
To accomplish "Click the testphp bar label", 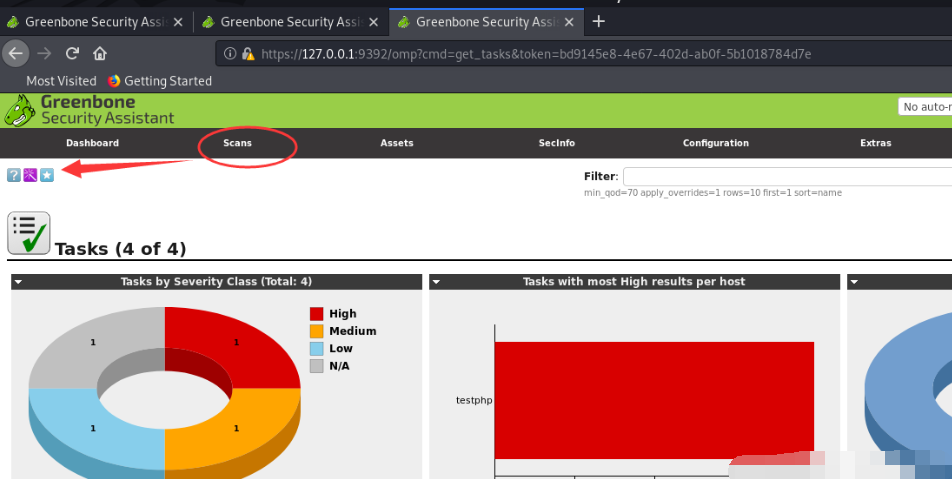I will point(474,401).
